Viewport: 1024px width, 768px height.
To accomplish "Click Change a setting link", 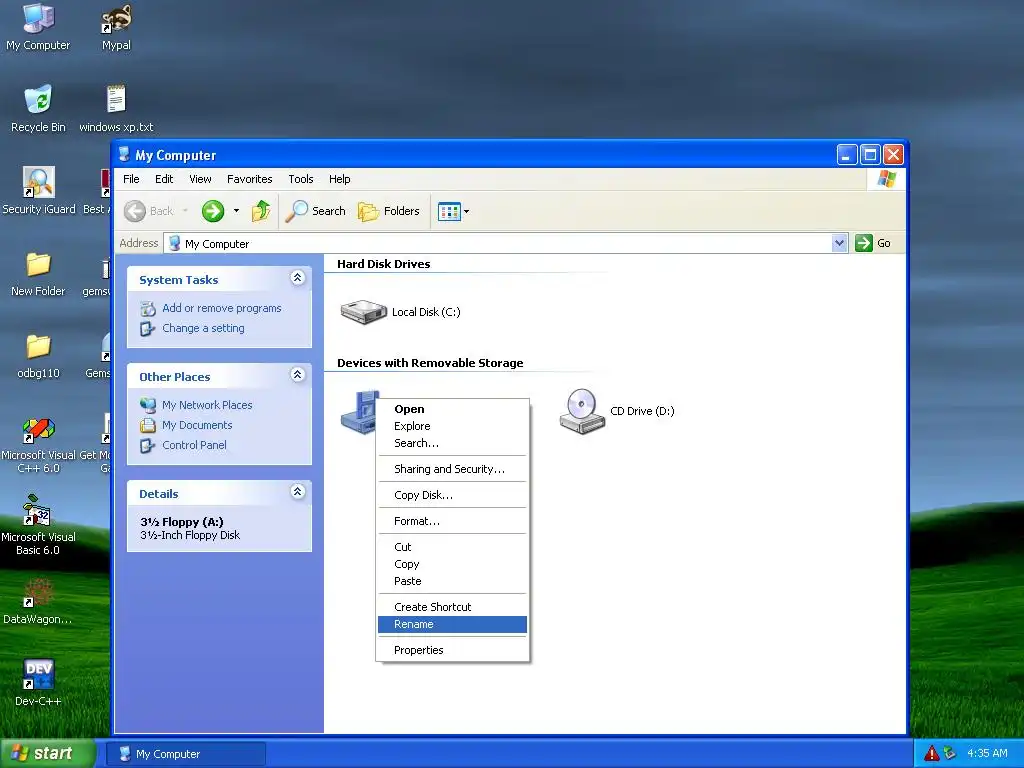I will tap(203, 328).
